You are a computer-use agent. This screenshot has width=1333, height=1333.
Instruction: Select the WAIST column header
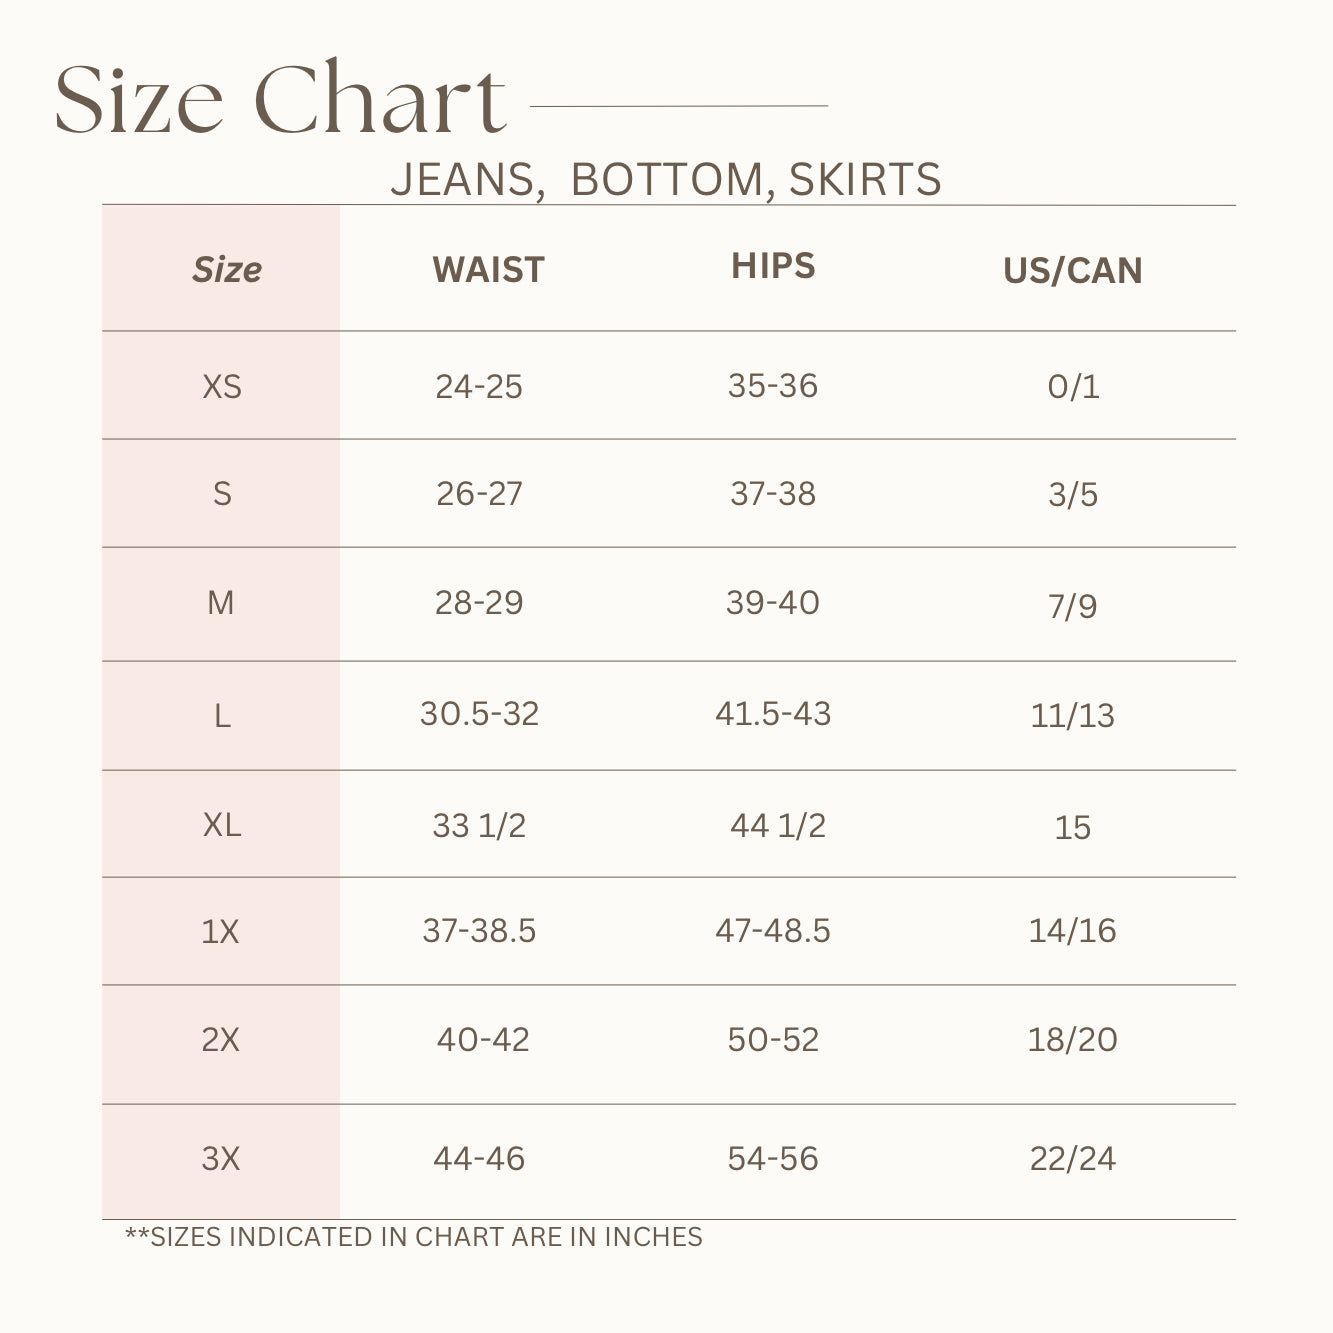488,270
